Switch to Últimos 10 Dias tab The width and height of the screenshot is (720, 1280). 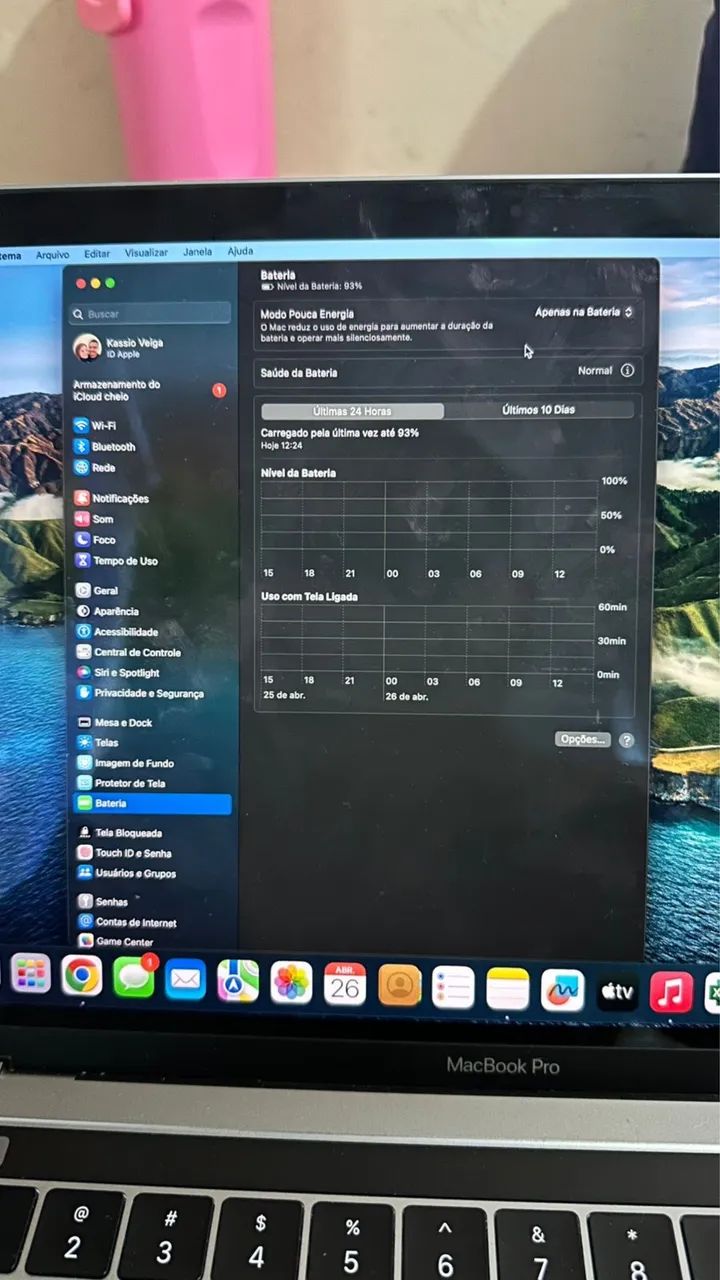[538, 410]
